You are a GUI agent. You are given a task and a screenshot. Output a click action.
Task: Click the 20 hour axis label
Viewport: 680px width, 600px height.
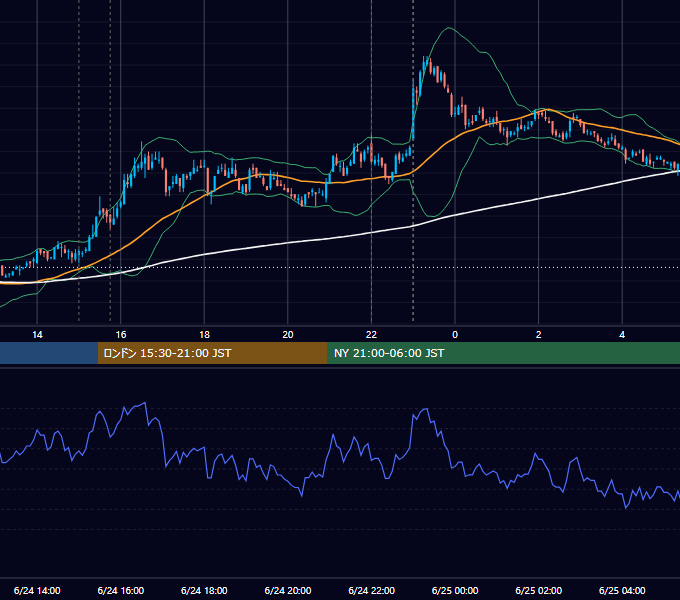tap(288, 335)
